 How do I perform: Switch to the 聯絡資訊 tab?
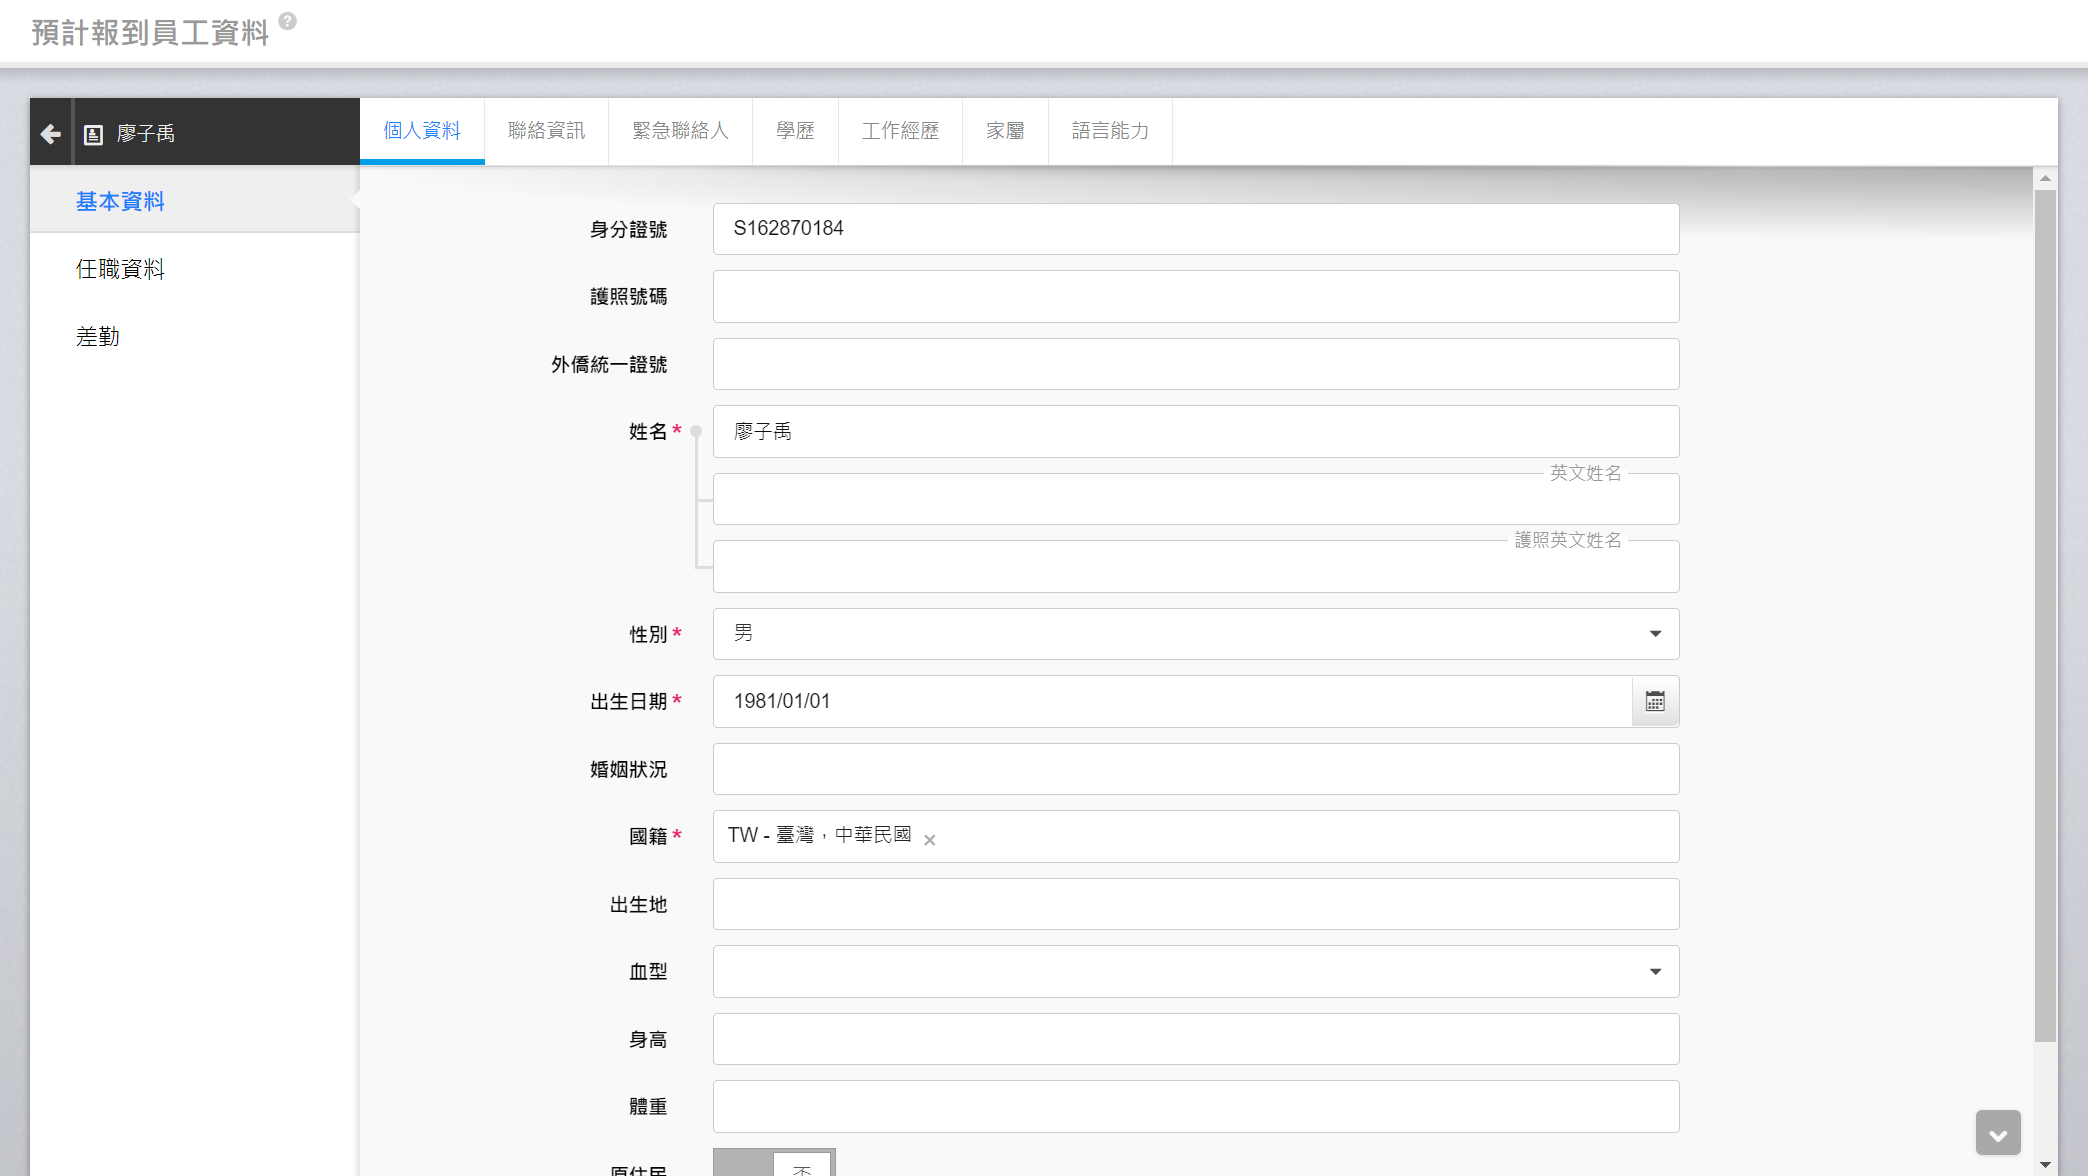(546, 131)
